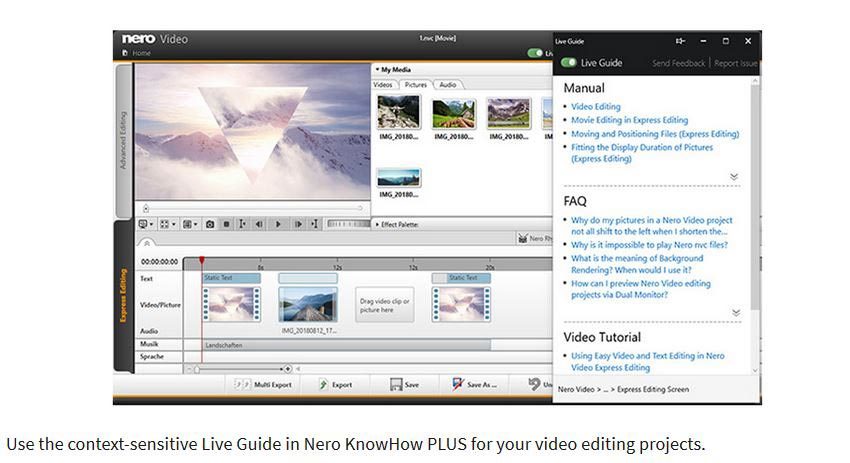Open Moving and Positioning Files link

click(655, 134)
